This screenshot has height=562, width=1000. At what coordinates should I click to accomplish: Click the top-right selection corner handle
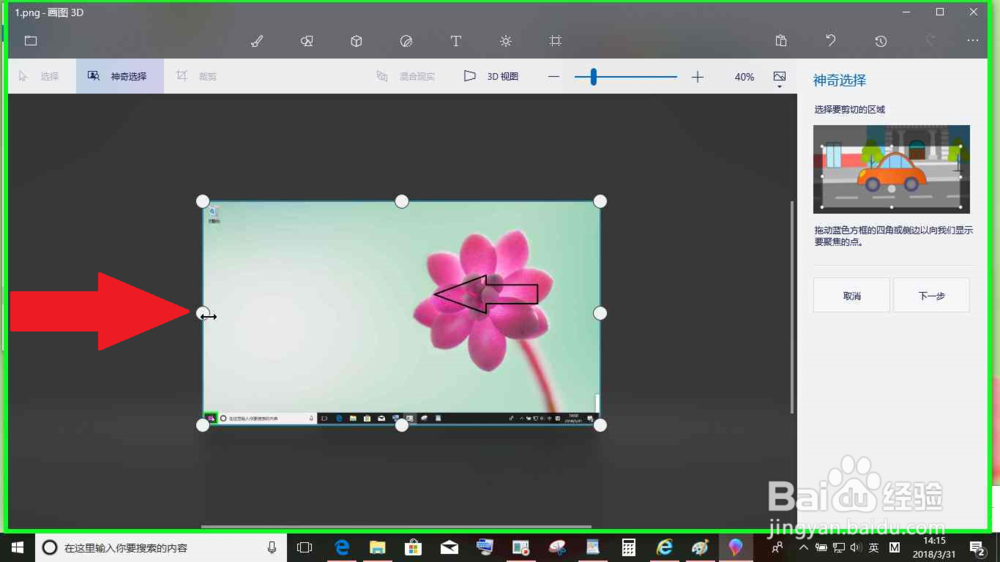pyautogui.click(x=600, y=202)
